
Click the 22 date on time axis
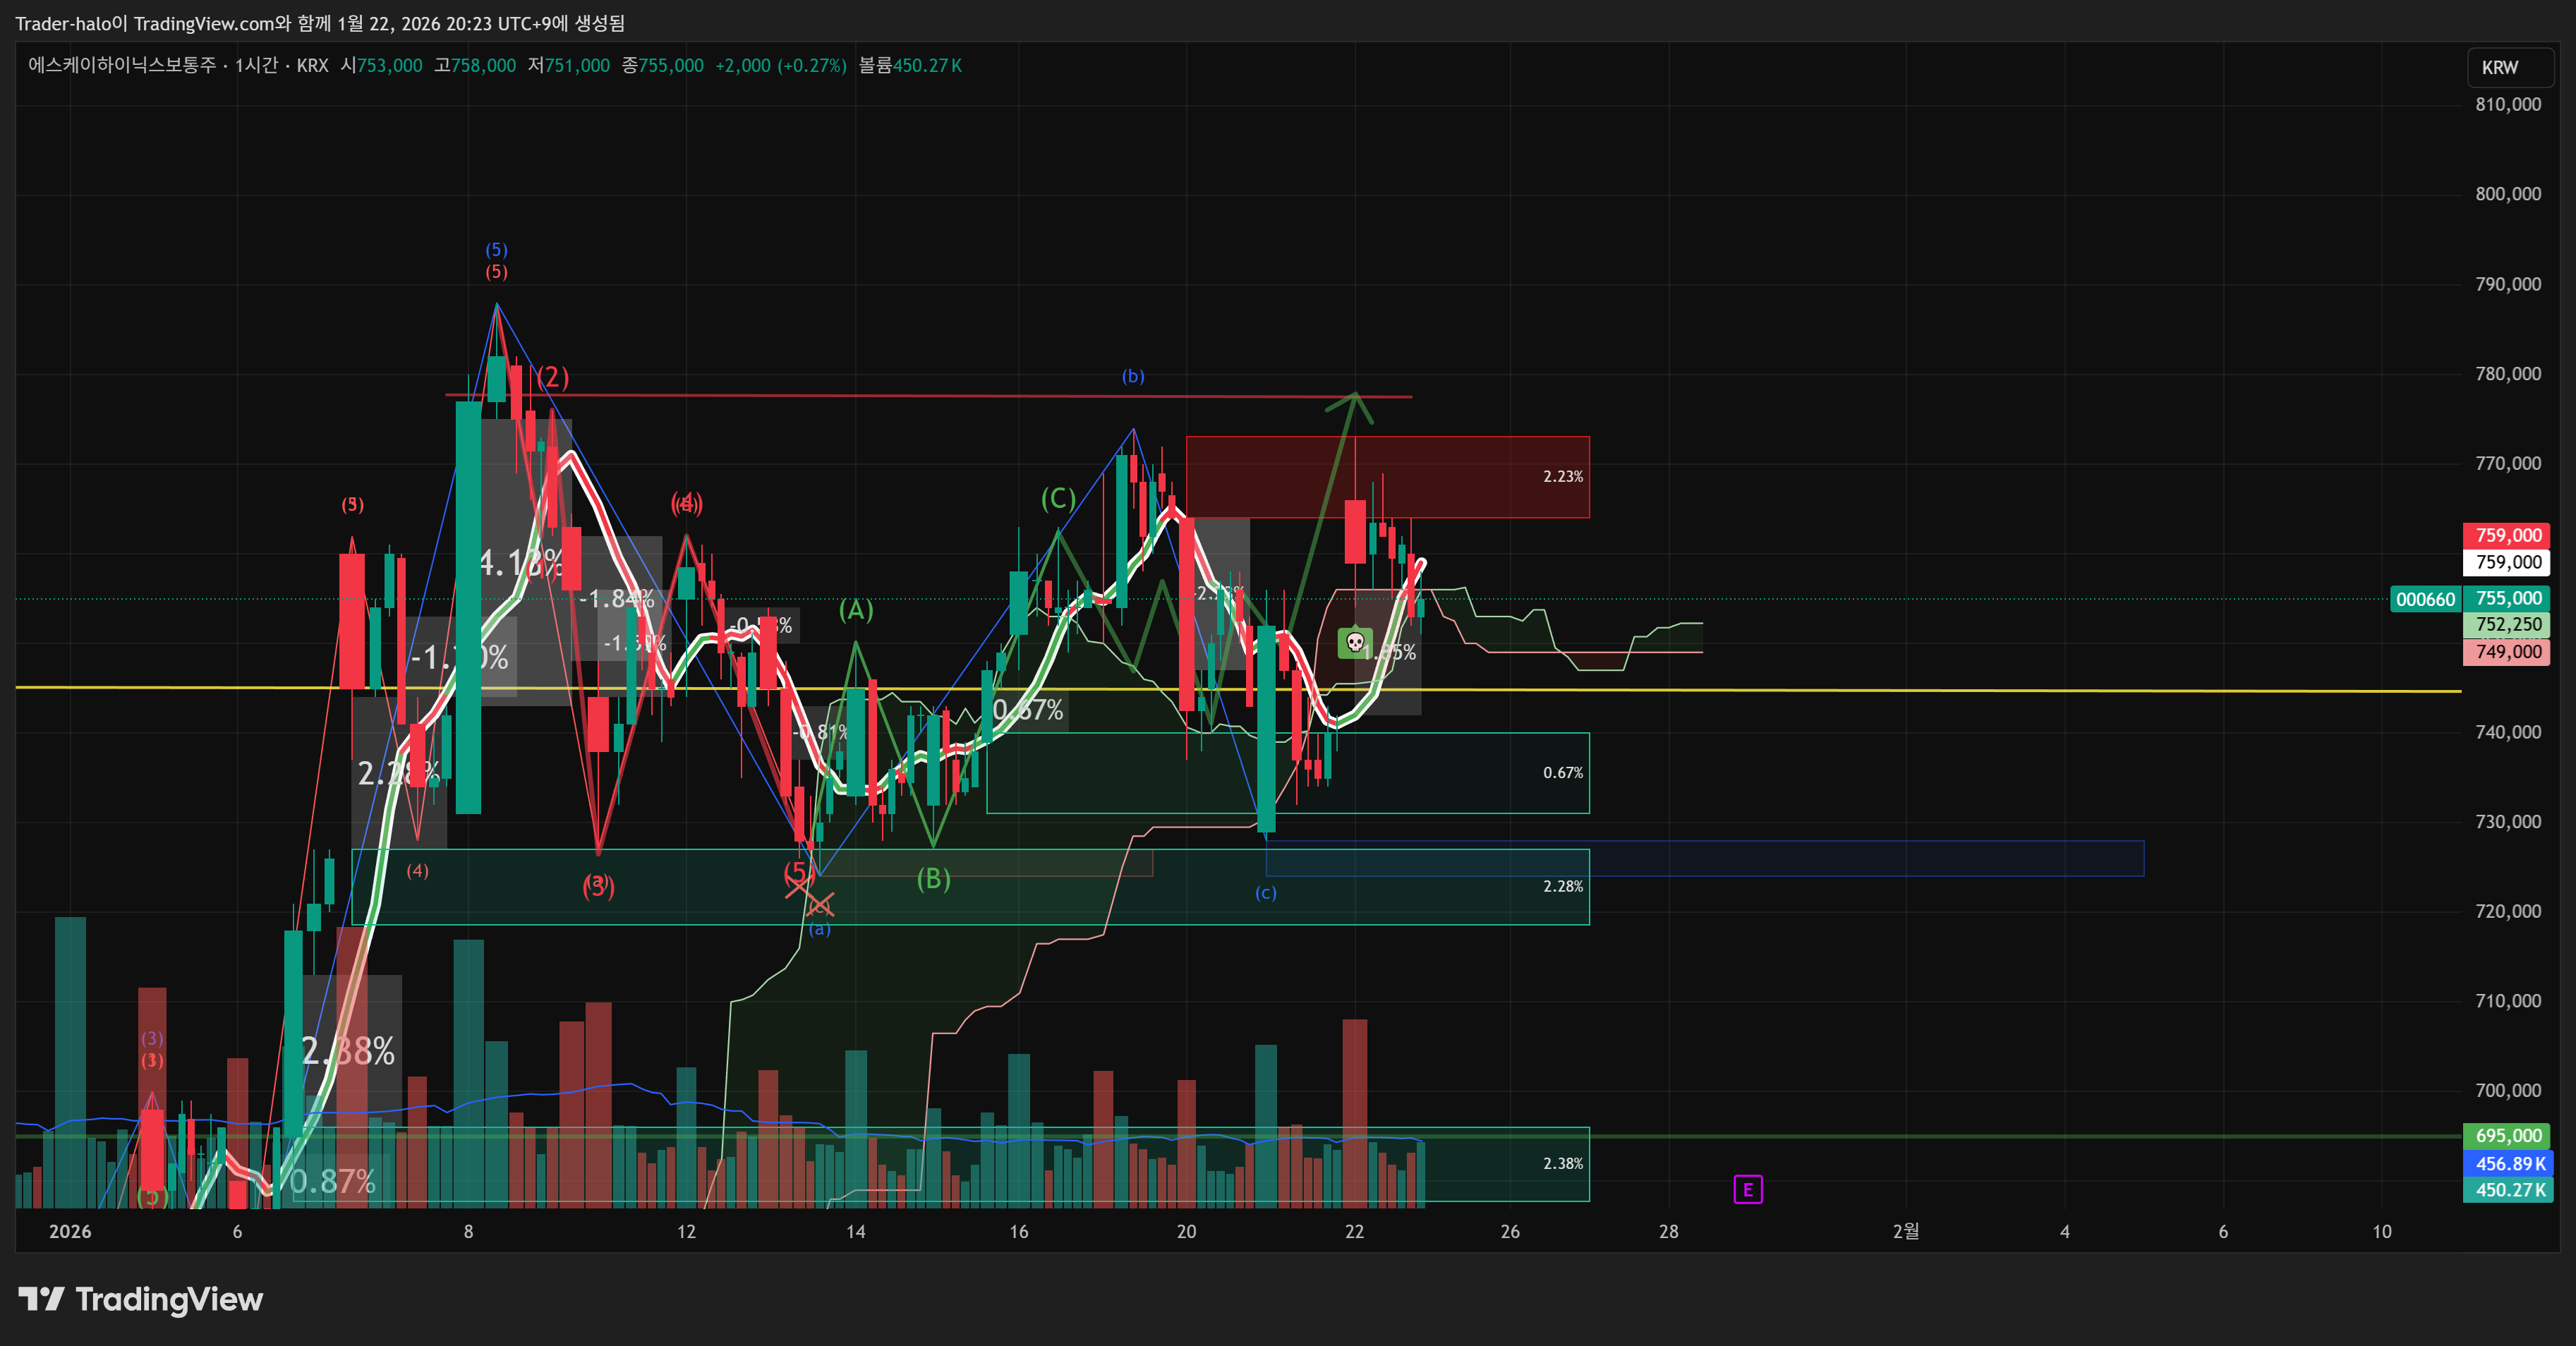pos(1354,1232)
